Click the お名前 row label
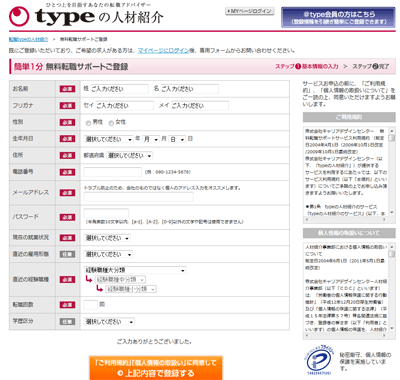Viewport: 400px width, 380px height. click(x=20, y=89)
